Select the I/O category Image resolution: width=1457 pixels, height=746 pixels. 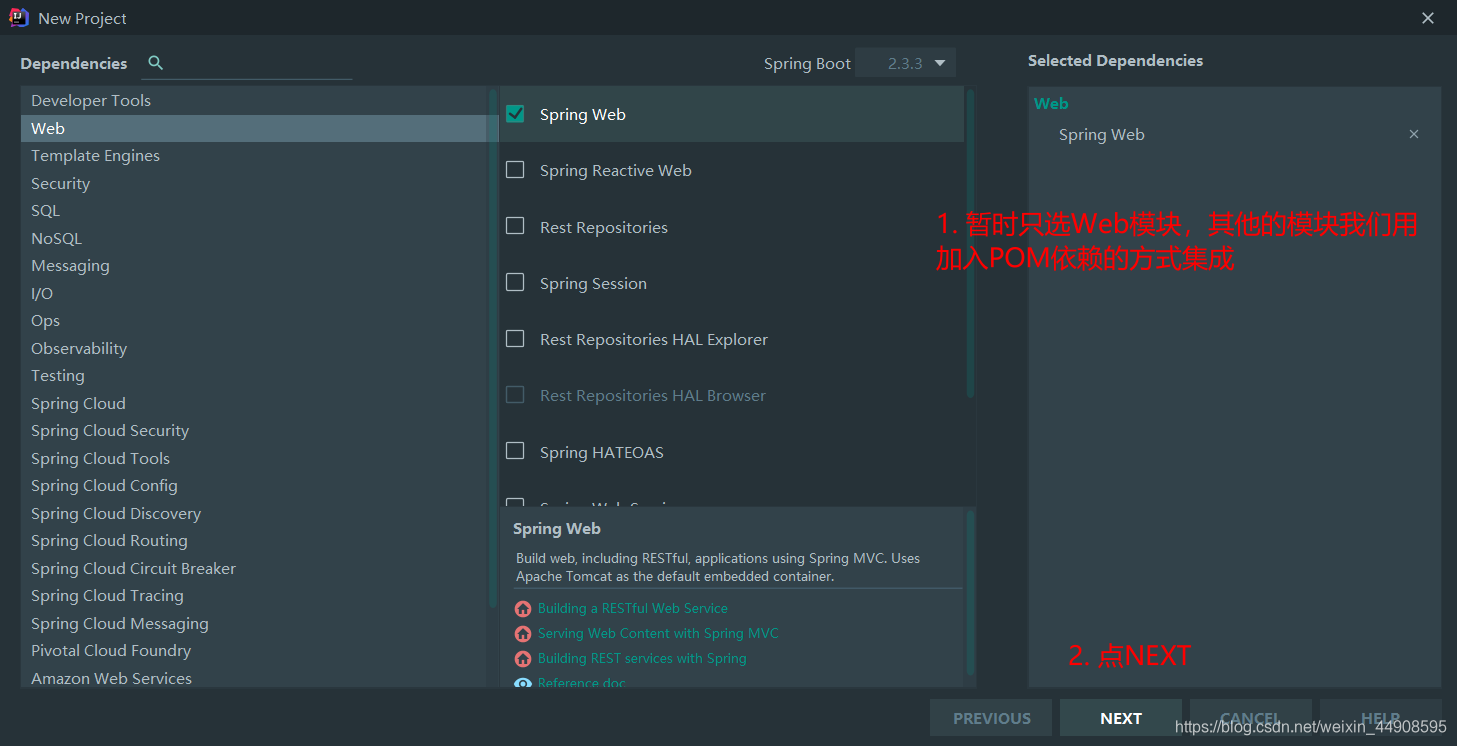255,293
